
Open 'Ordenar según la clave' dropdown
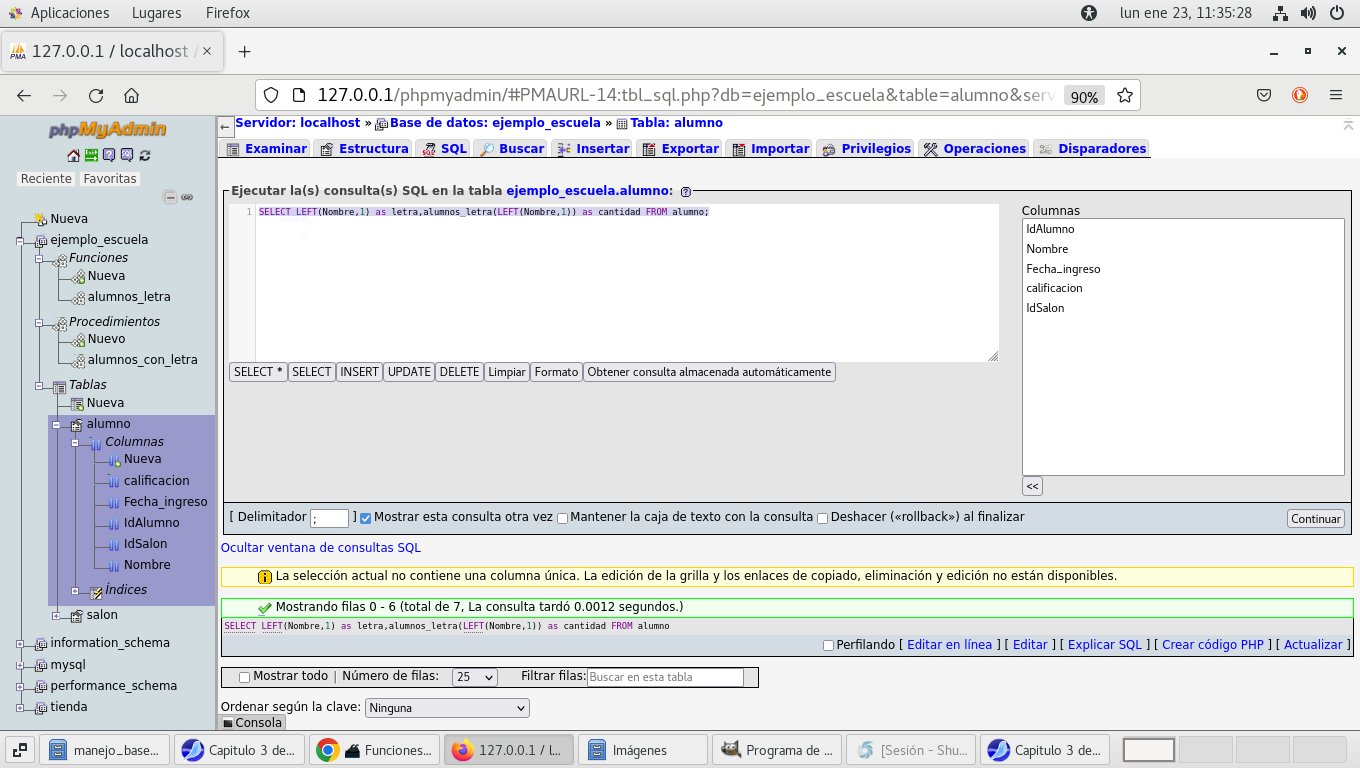447,708
